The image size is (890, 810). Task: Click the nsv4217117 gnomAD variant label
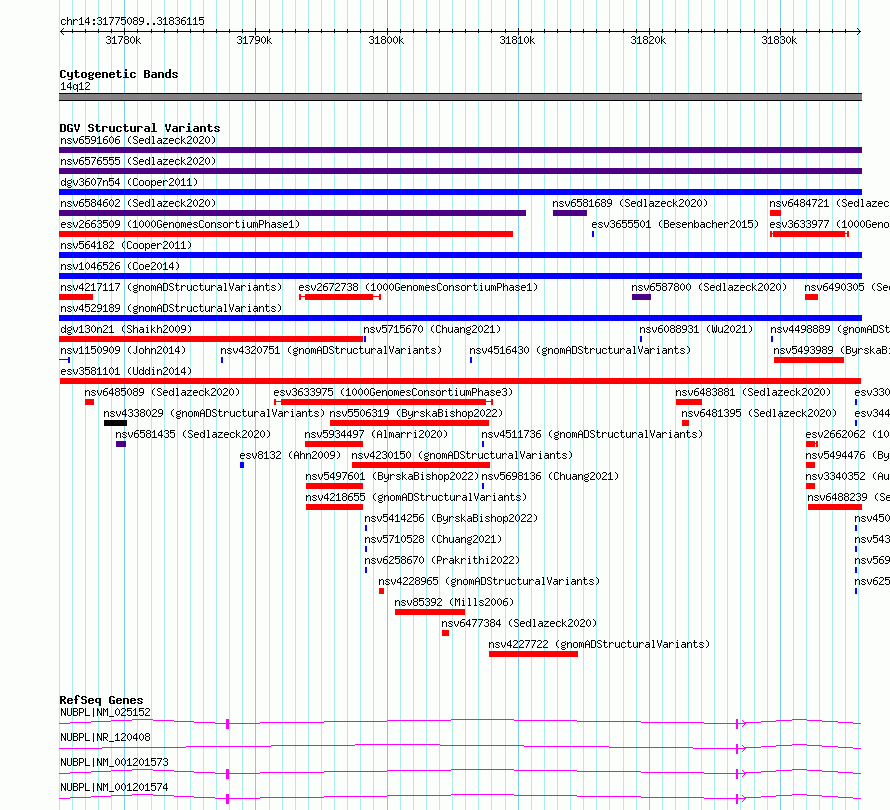point(171,287)
